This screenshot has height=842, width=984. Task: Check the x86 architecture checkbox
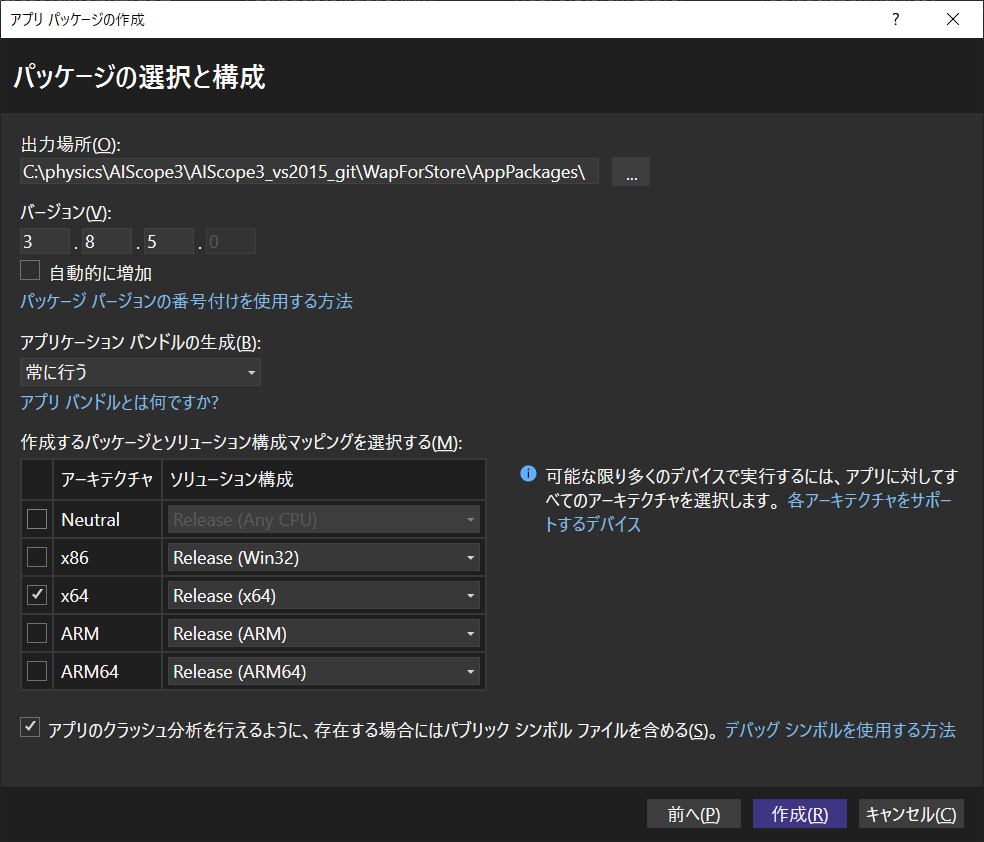coord(36,557)
